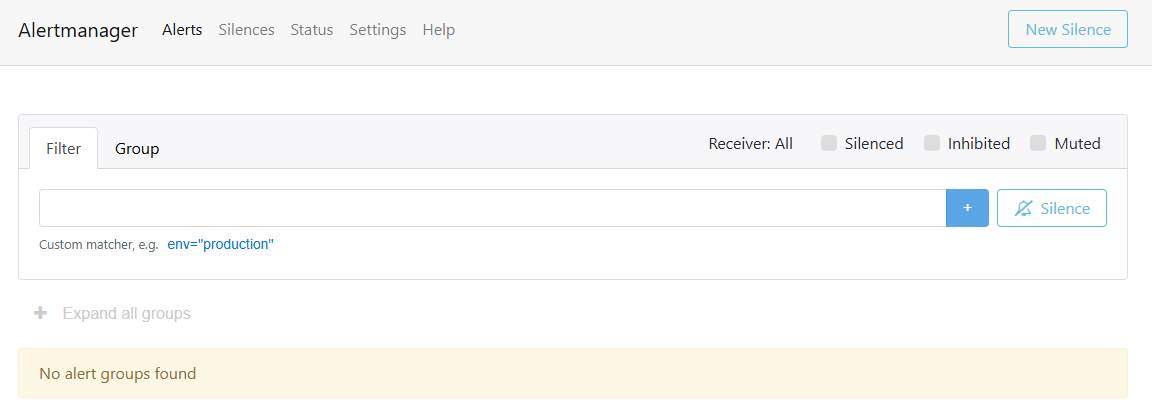Image resolution: width=1152 pixels, height=412 pixels.
Task: Expand all alert groups
Action: (x=126, y=313)
